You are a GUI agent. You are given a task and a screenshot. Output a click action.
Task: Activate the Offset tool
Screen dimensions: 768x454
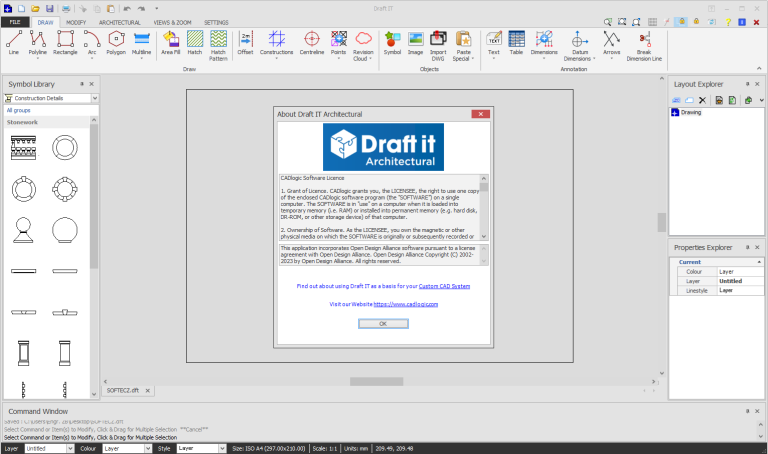click(x=245, y=42)
